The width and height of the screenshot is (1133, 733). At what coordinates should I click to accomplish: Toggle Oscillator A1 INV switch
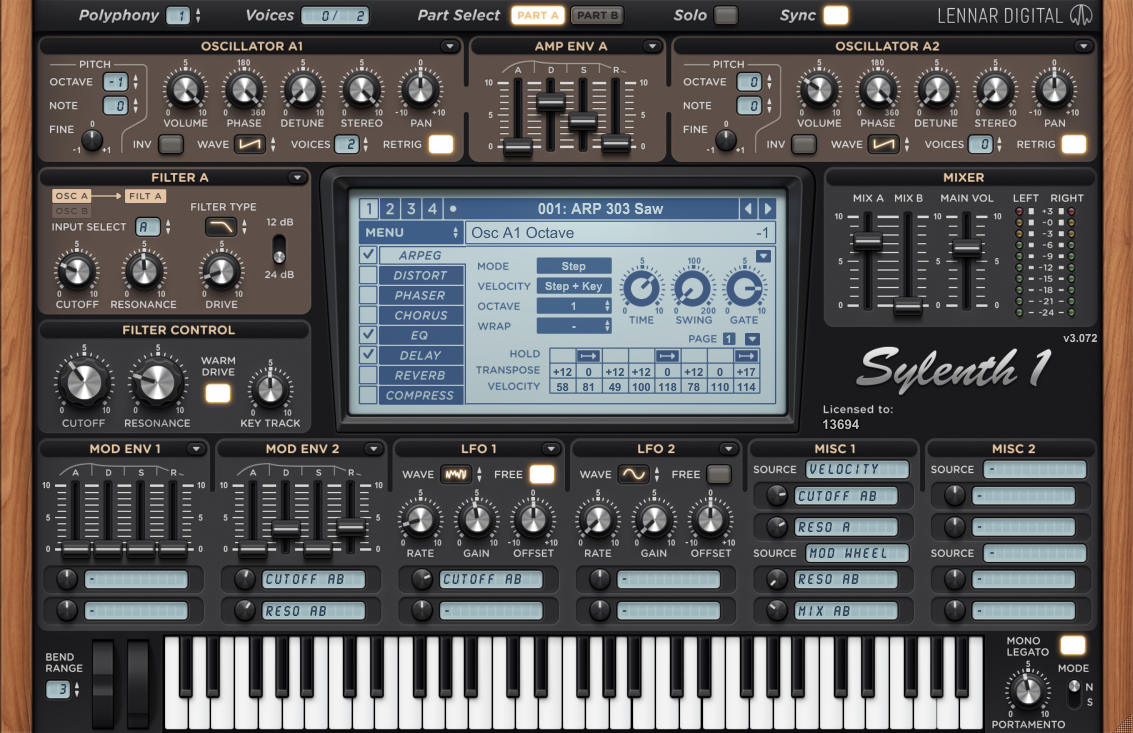point(171,145)
